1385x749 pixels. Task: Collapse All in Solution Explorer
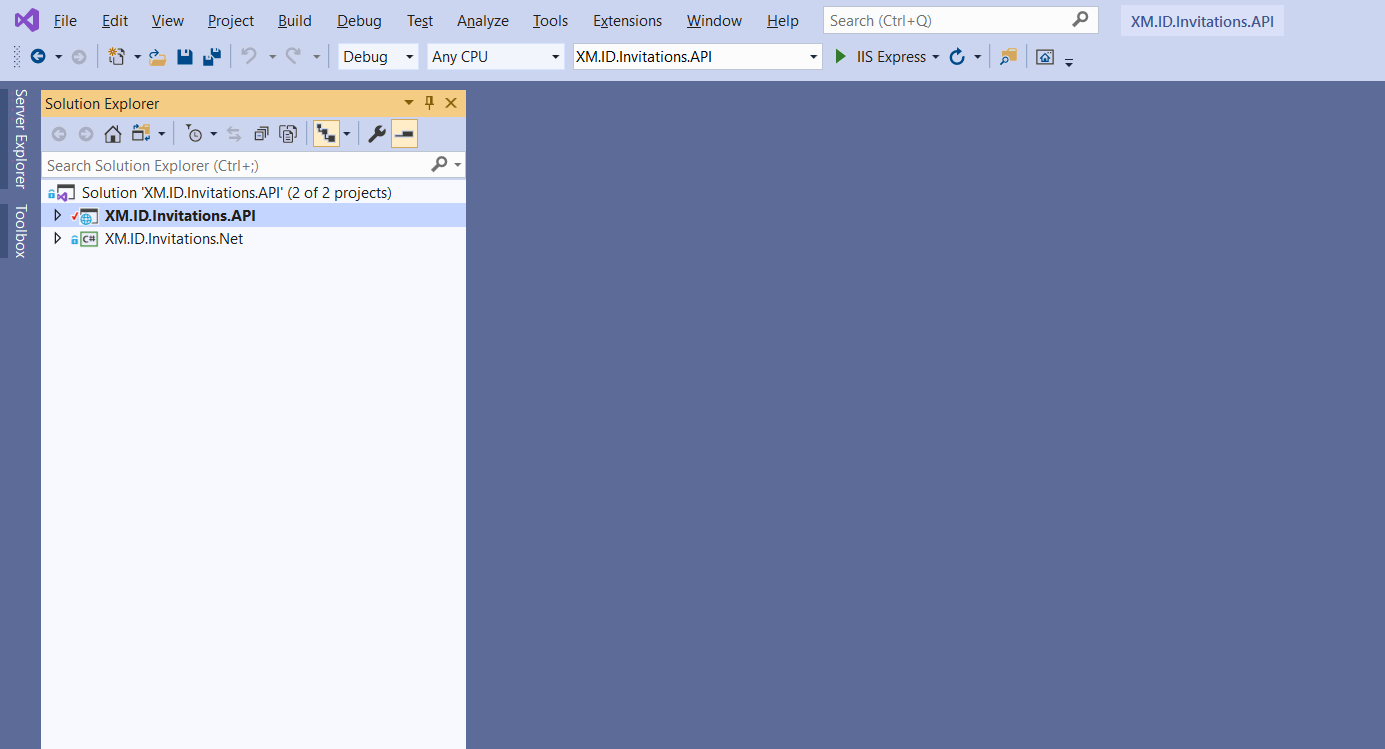tap(261, 133)
